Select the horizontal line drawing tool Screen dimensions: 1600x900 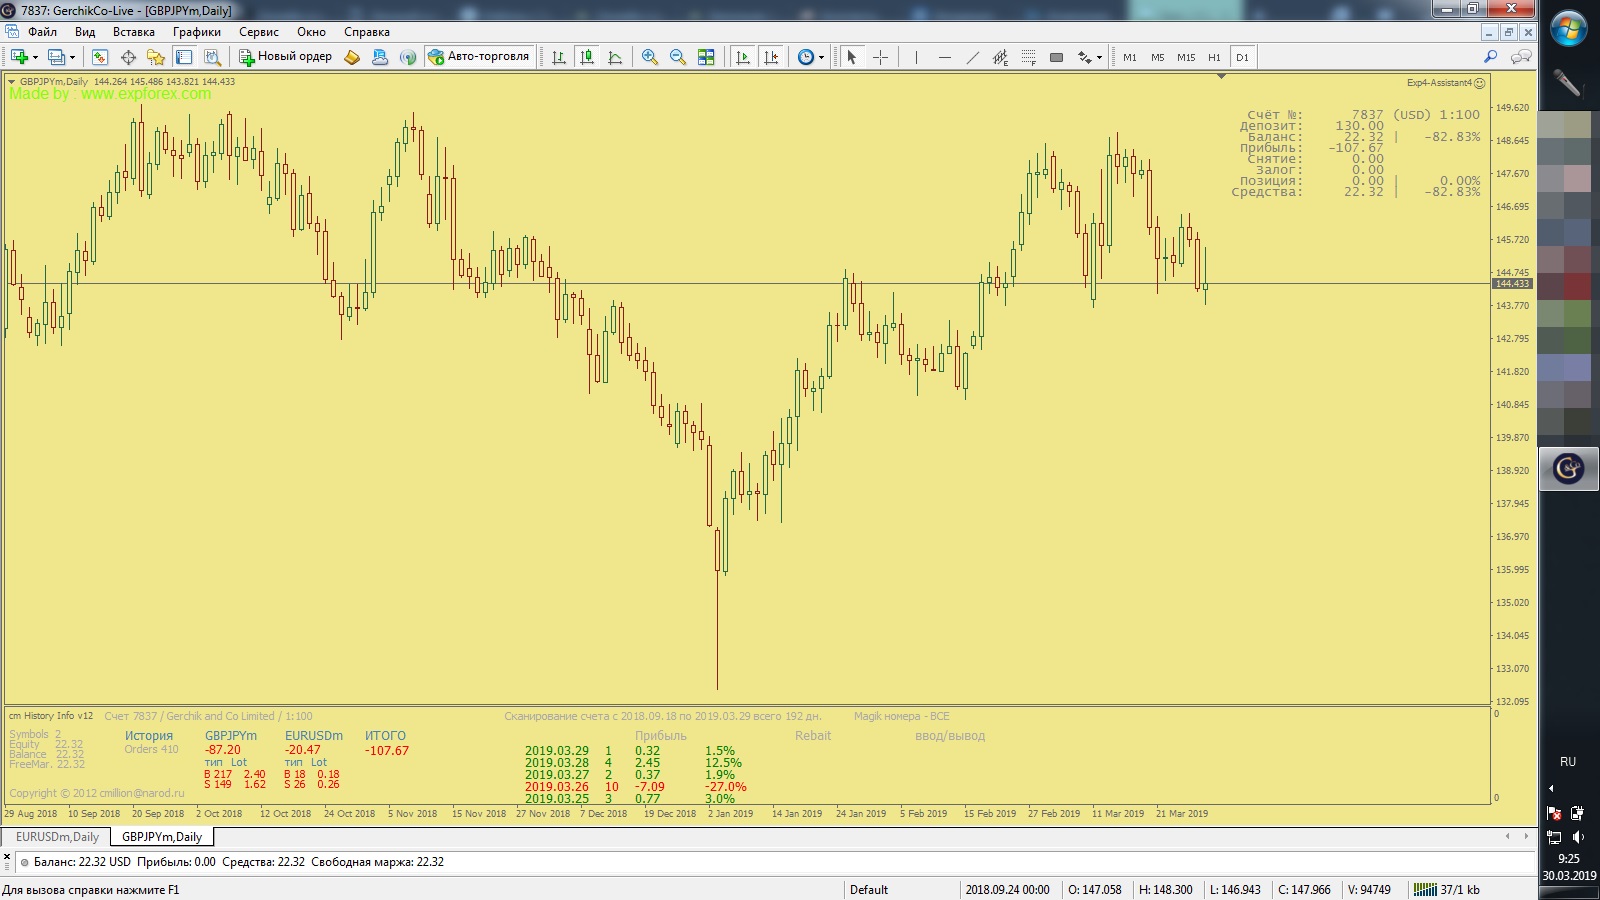coord(944,57)
